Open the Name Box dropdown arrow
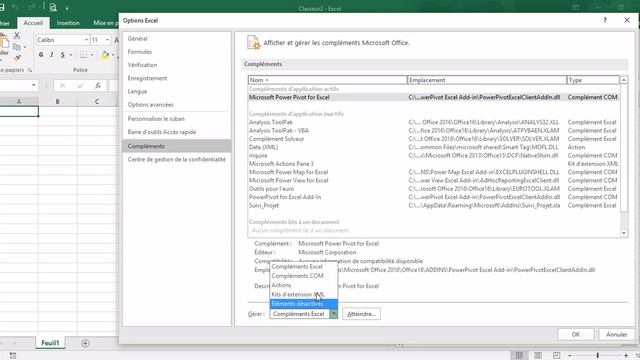 click(x=33, y=85)
